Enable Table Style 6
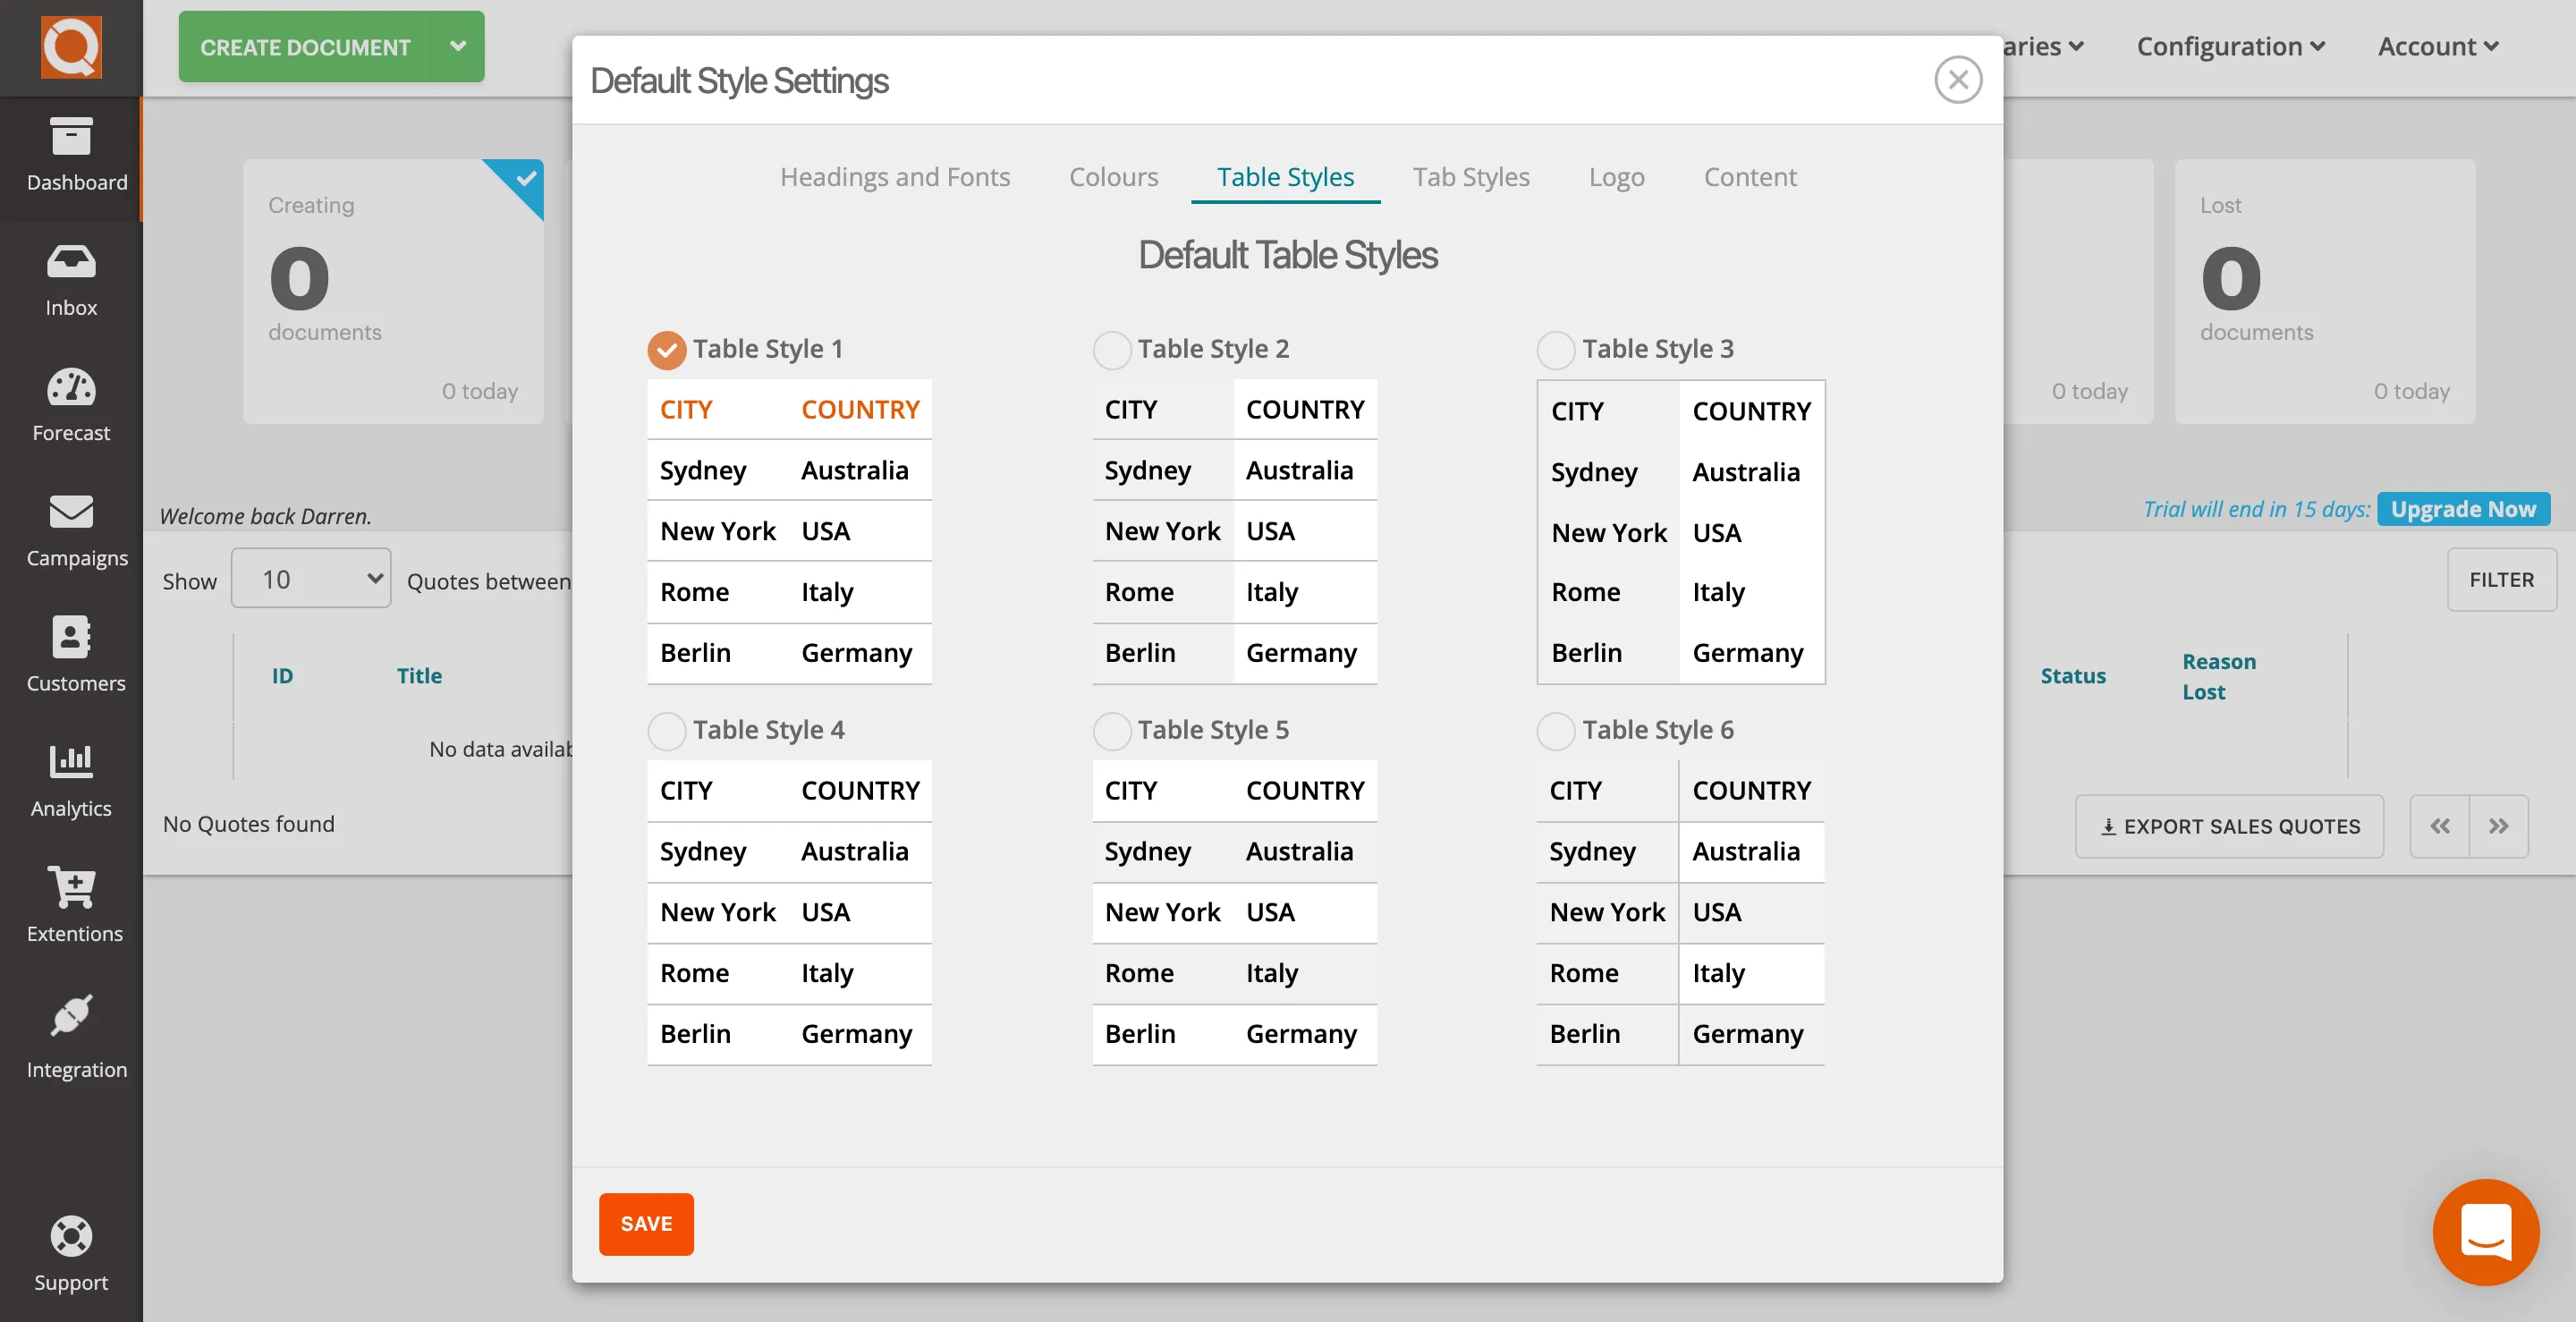This screenshot has height=1322, width=2576. (x=1556, y=730)
